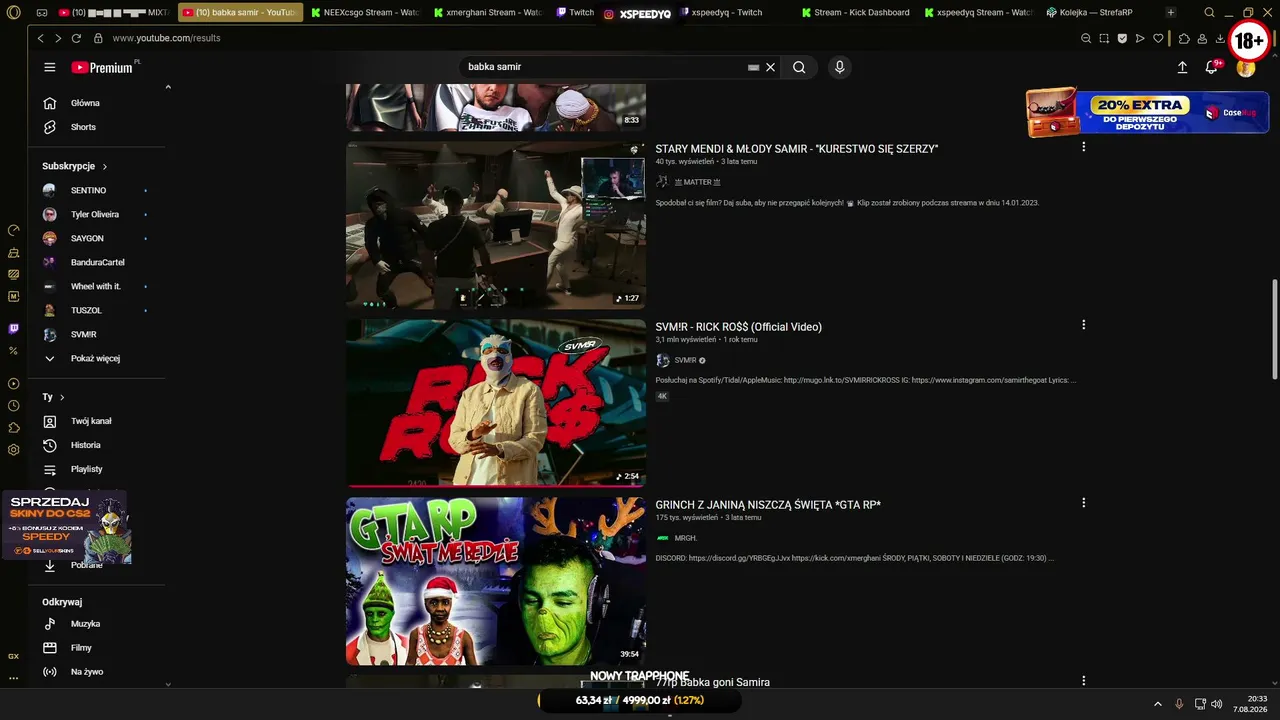Bookmark page with heart icon
Screen dimensions: 1280x720
point(1158,38)
